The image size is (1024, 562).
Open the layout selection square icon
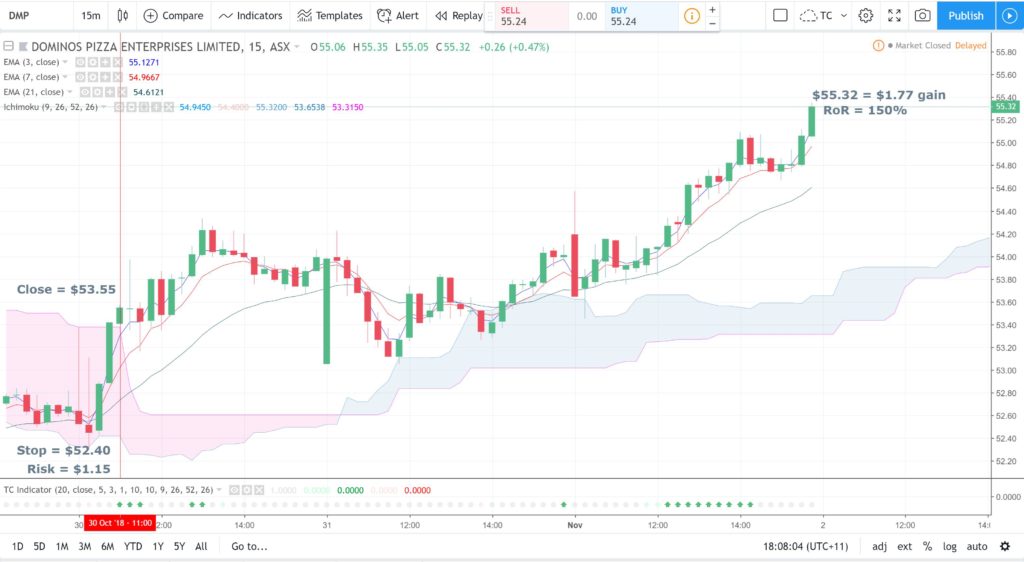coord(780,16)
